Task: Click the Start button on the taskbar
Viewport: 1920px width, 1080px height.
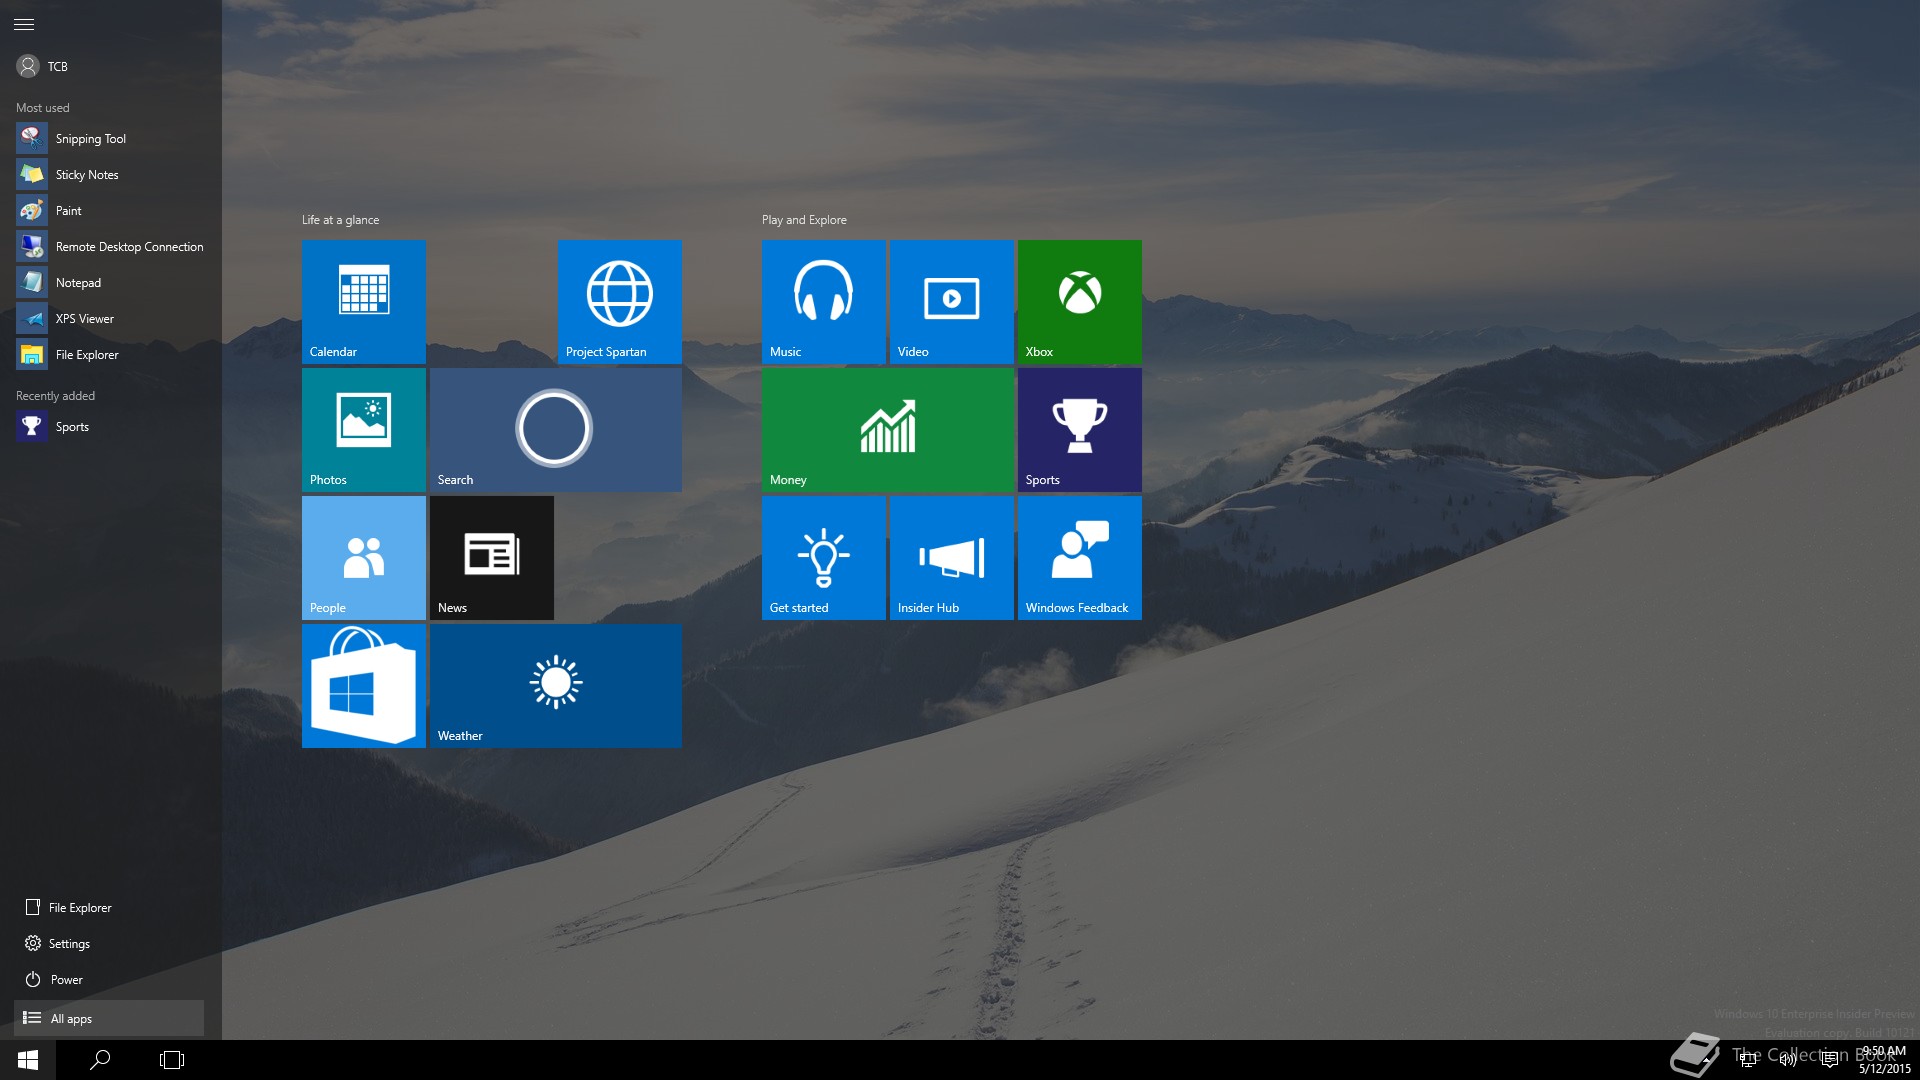Action: [28, 1060]
